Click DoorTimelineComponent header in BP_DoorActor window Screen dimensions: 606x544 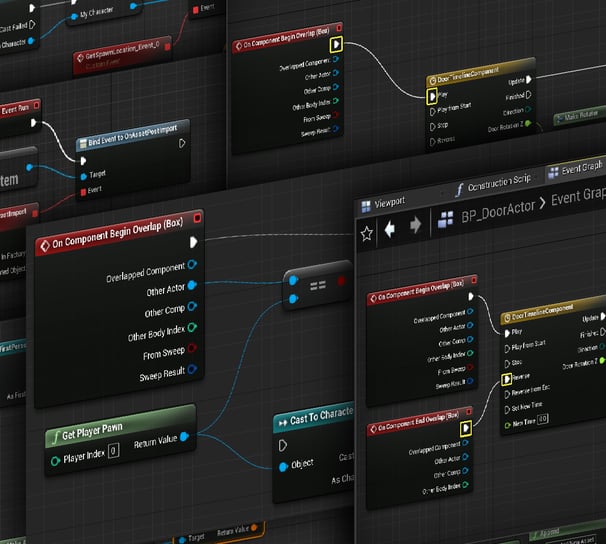click(553, 311)
